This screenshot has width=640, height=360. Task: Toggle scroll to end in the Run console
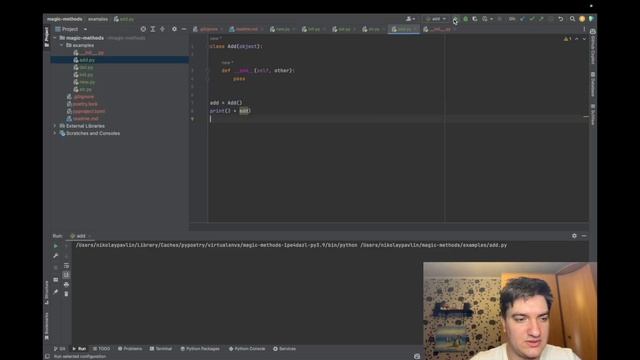tap(67, 275)
